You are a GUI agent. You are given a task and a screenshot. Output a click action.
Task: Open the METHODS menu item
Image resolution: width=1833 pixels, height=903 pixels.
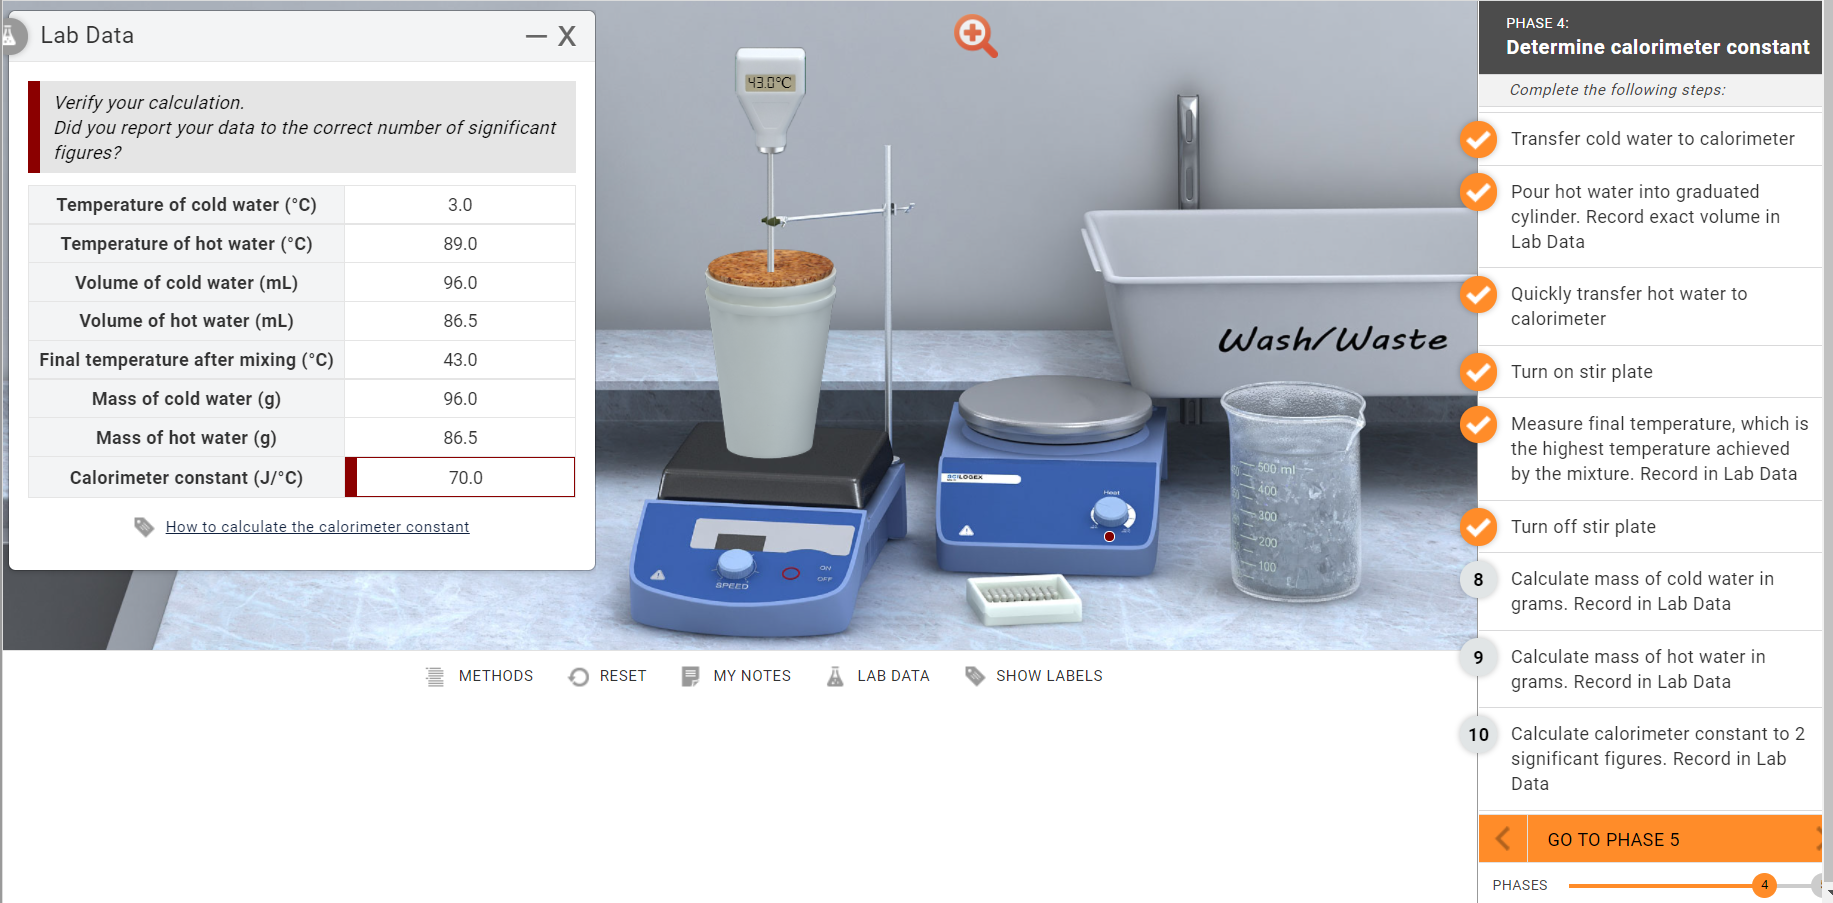[x=495, y=676]
